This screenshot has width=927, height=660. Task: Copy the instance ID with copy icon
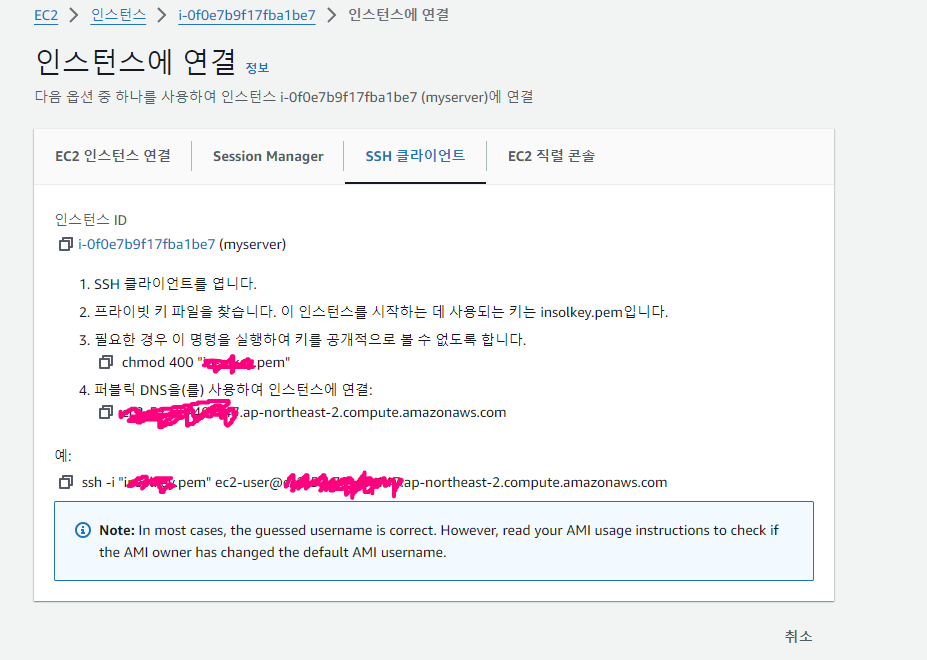(66, 244)
